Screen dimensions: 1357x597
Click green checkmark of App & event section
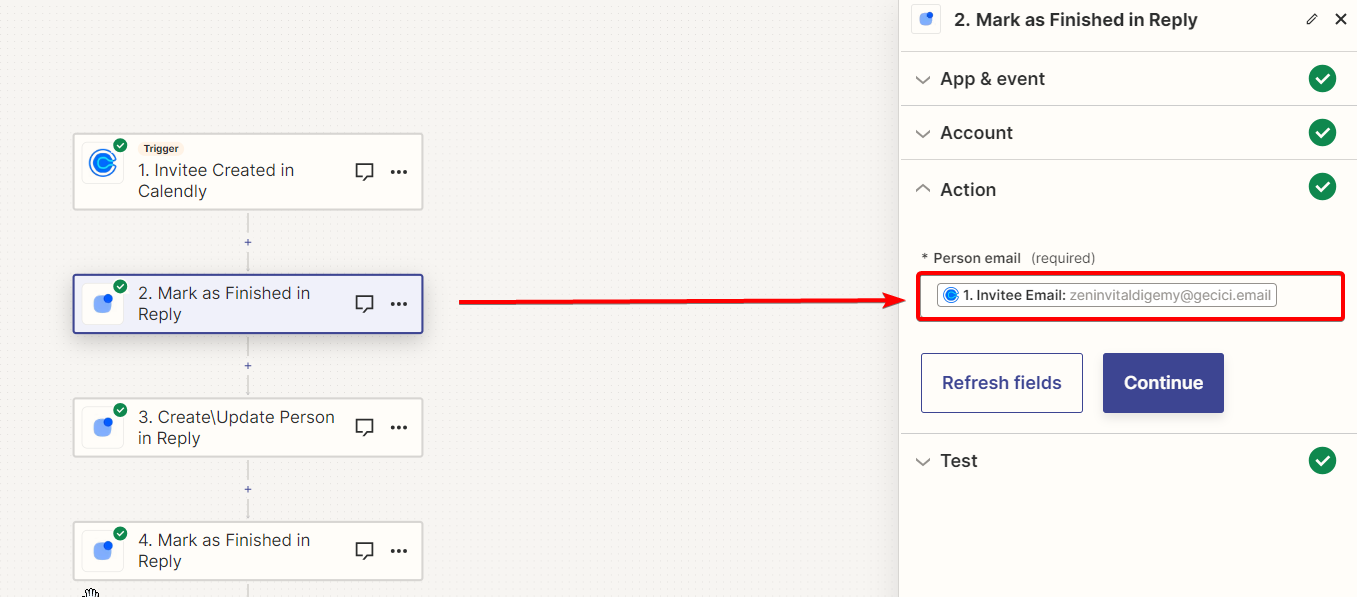tap(1322, 78)
